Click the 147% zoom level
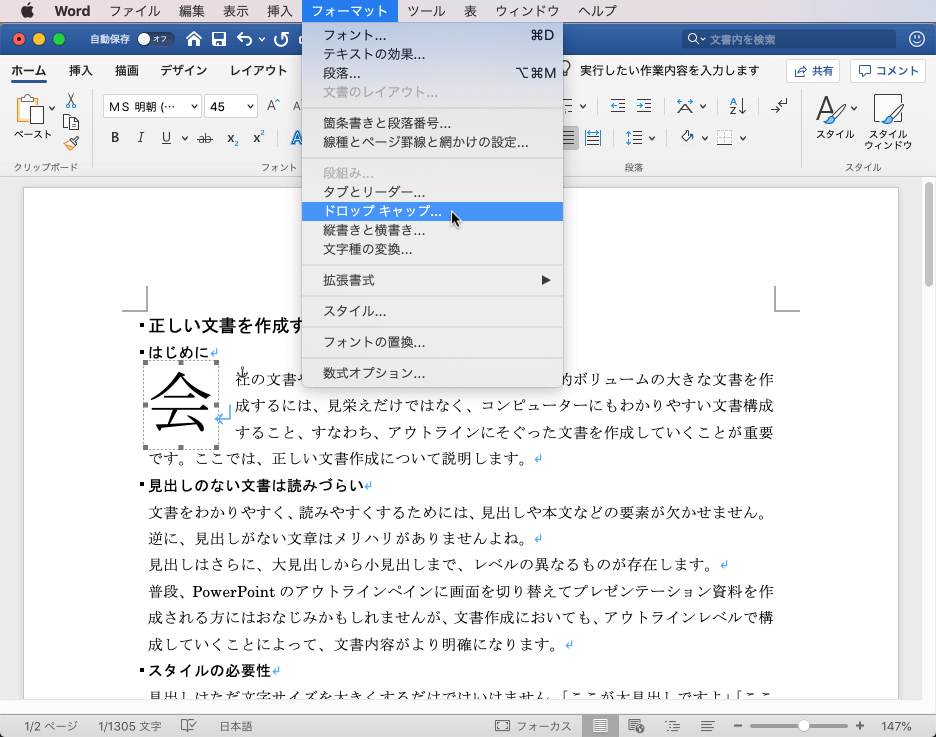The width and height of the screenshot is (936, 737). tap(896, 726)
